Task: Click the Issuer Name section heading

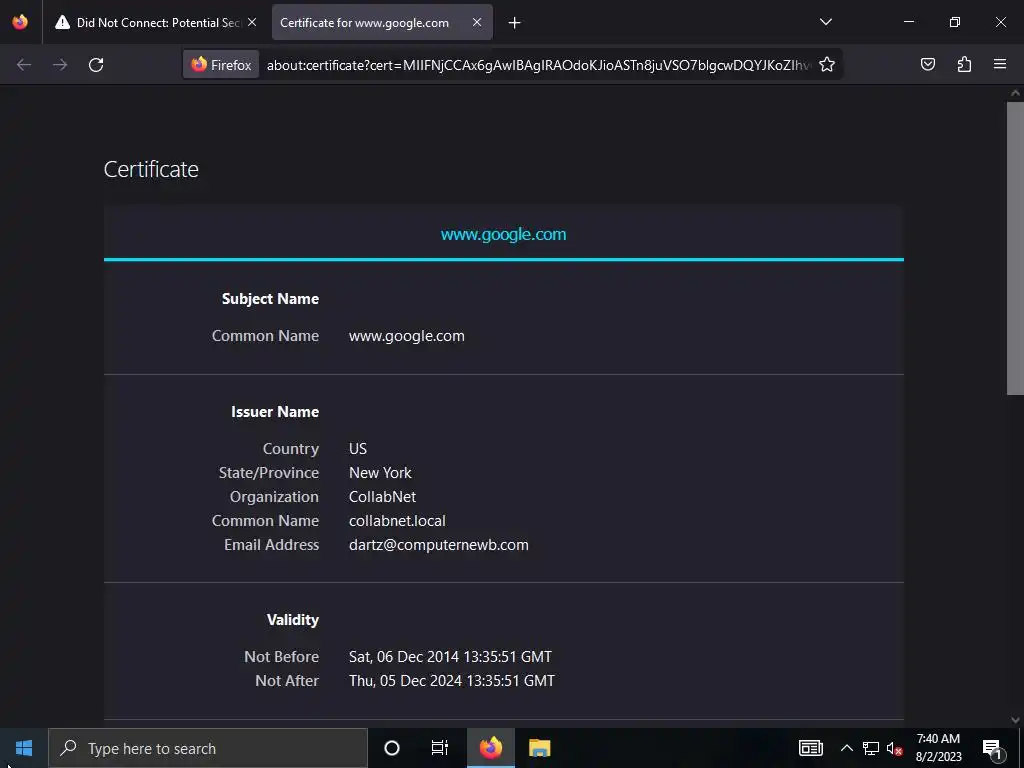Action: [275, 412]
